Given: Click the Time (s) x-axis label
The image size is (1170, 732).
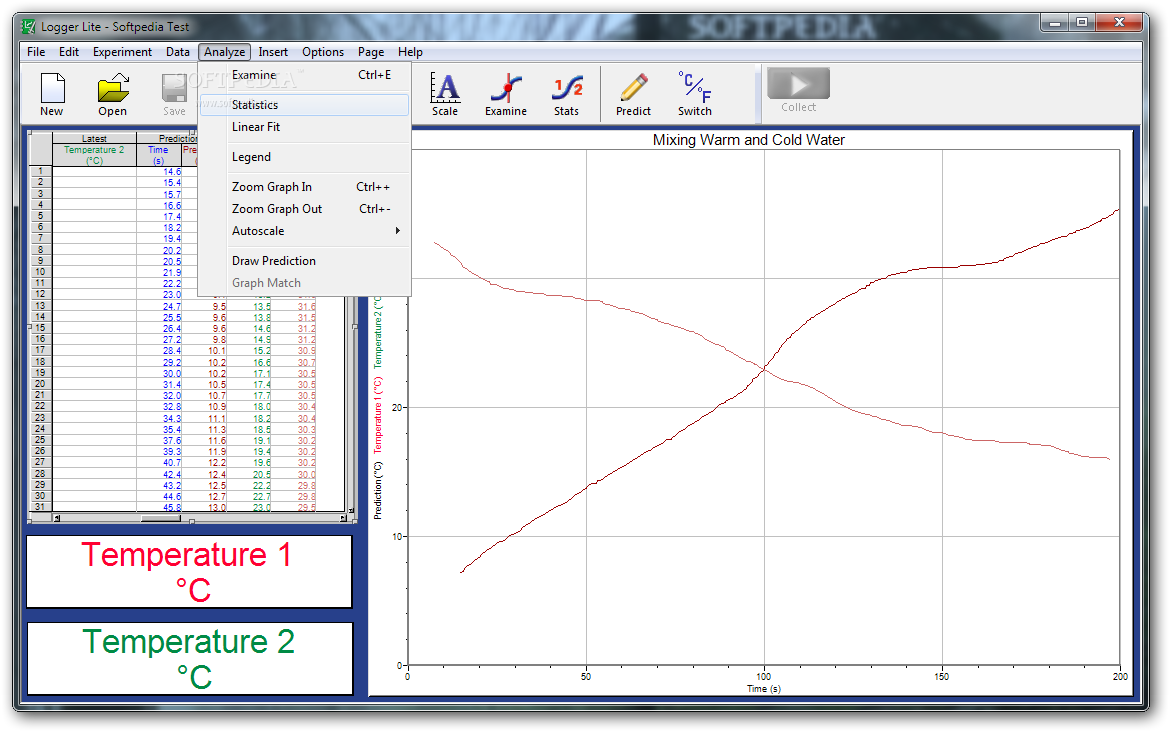Looking at the screenshot, I should (763, 689).
